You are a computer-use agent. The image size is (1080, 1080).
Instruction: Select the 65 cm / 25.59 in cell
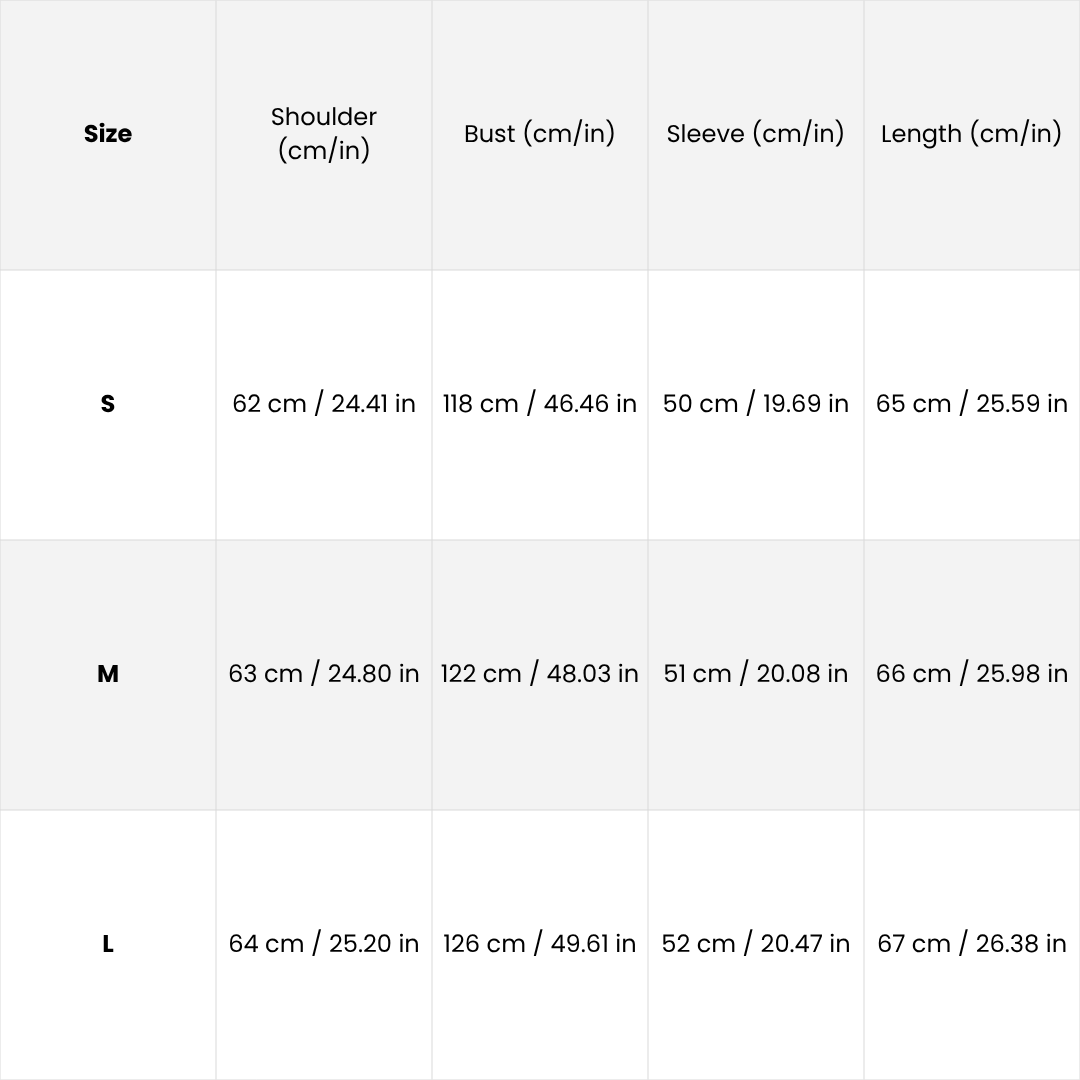point(971,404)
